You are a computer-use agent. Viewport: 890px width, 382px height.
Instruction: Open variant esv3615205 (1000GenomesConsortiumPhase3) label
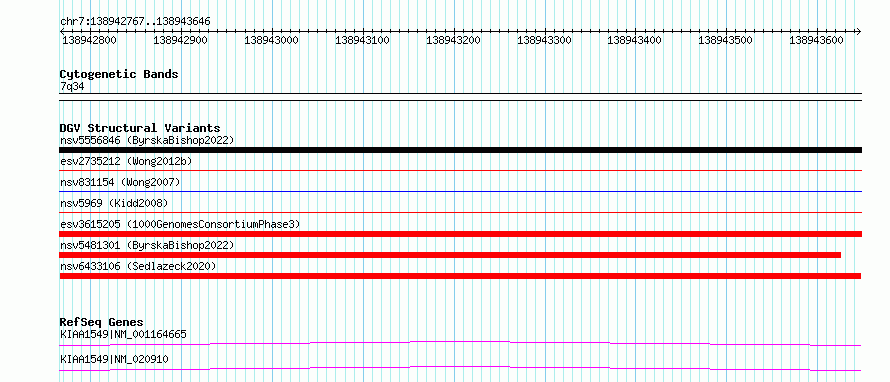coord(180,224)
